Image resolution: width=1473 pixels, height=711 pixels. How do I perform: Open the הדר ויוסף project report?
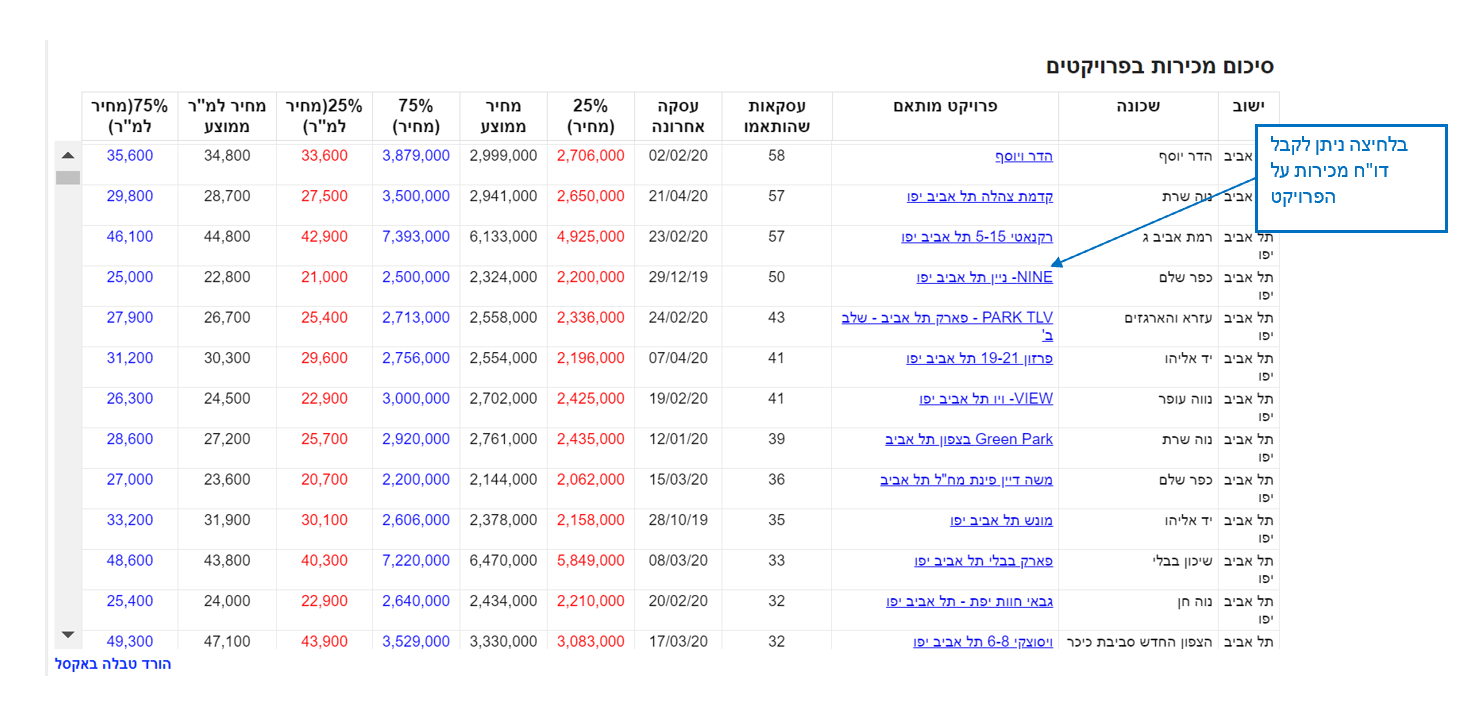[x=1023, y=156]
